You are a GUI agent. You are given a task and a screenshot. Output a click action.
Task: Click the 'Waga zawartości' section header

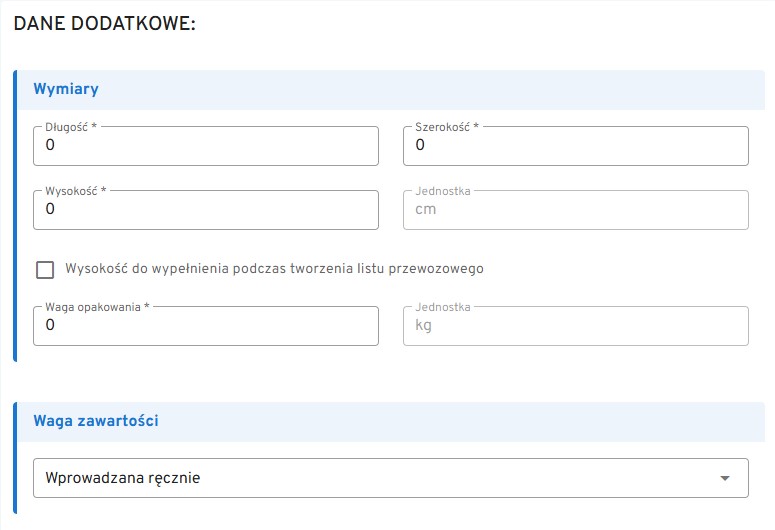click(x=96, y=421)
